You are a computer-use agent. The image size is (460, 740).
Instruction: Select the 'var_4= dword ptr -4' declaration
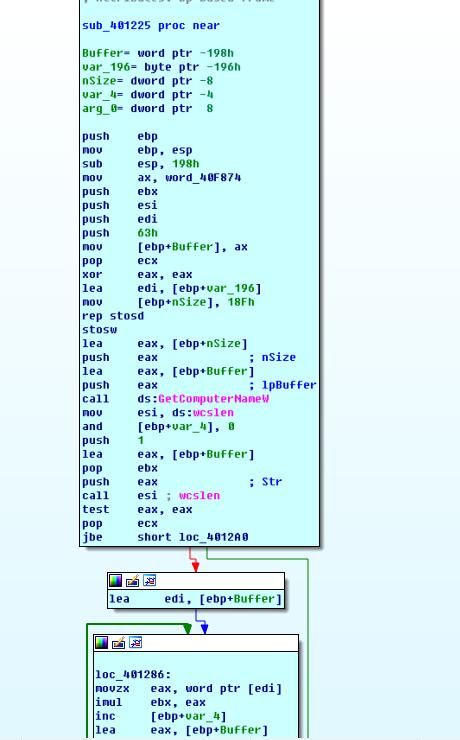pos(148,94)
